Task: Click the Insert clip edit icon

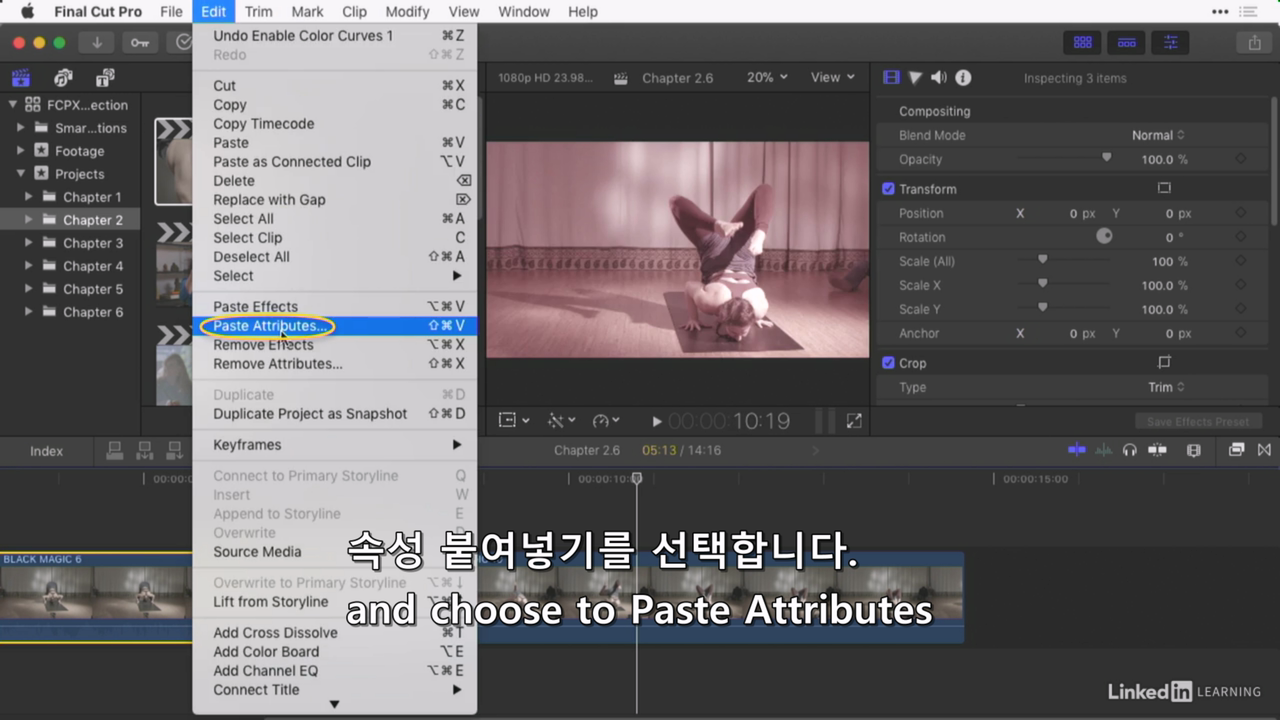Action: 145,450
